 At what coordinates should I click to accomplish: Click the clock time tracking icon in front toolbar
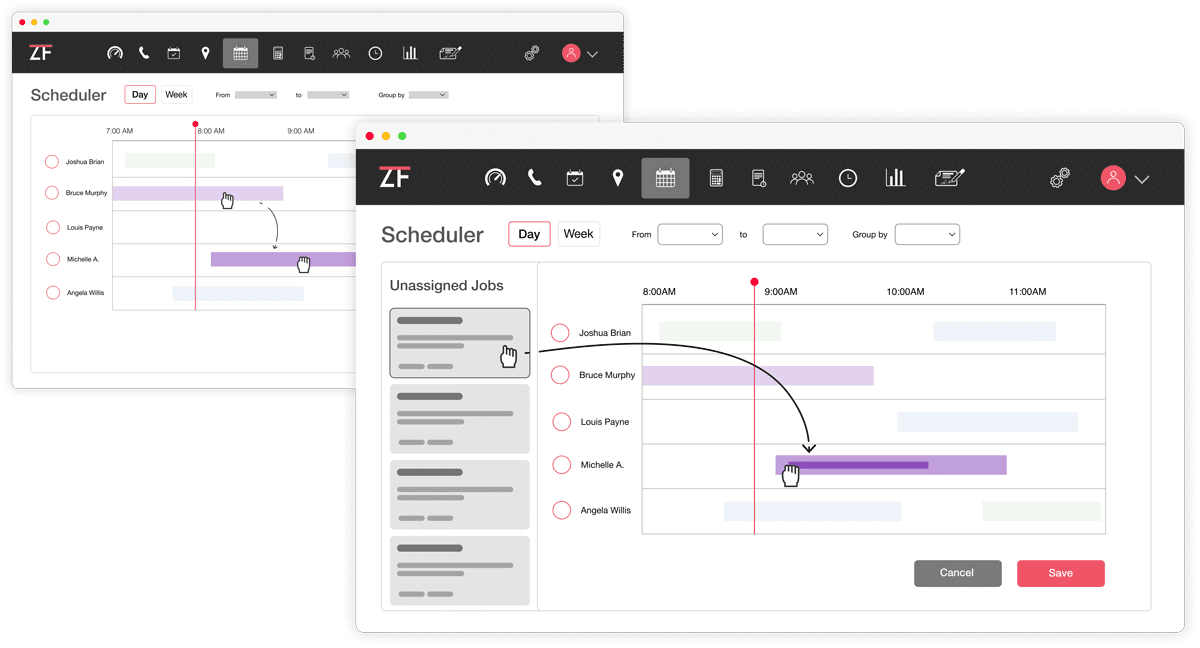pyautogui.click(x=848, y=178)
